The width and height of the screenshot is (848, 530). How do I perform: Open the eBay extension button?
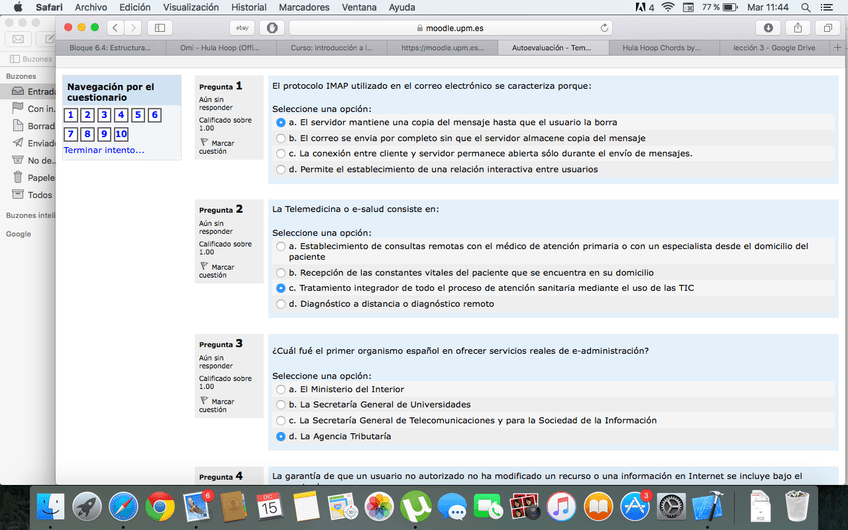(242, 28)
